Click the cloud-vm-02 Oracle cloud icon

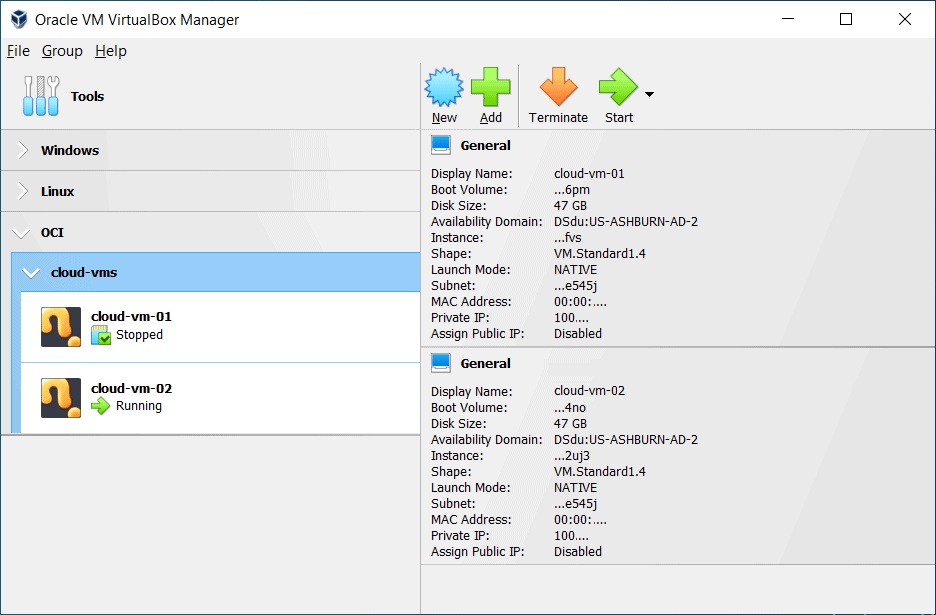(61, 398)
